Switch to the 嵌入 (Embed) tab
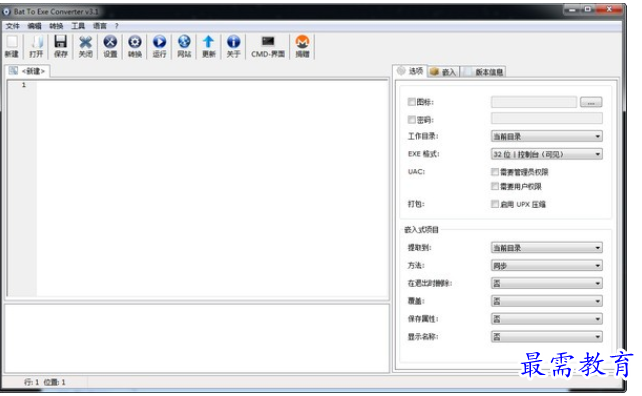This screenshot has height=396, width=642. click(443, 72)
